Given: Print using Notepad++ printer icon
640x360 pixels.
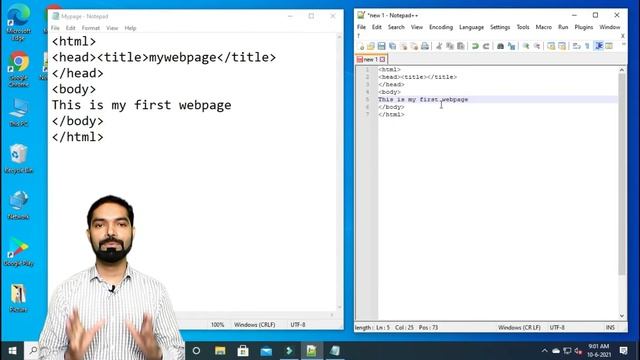Looking at the screenshot, I should [x=425, y=46].
